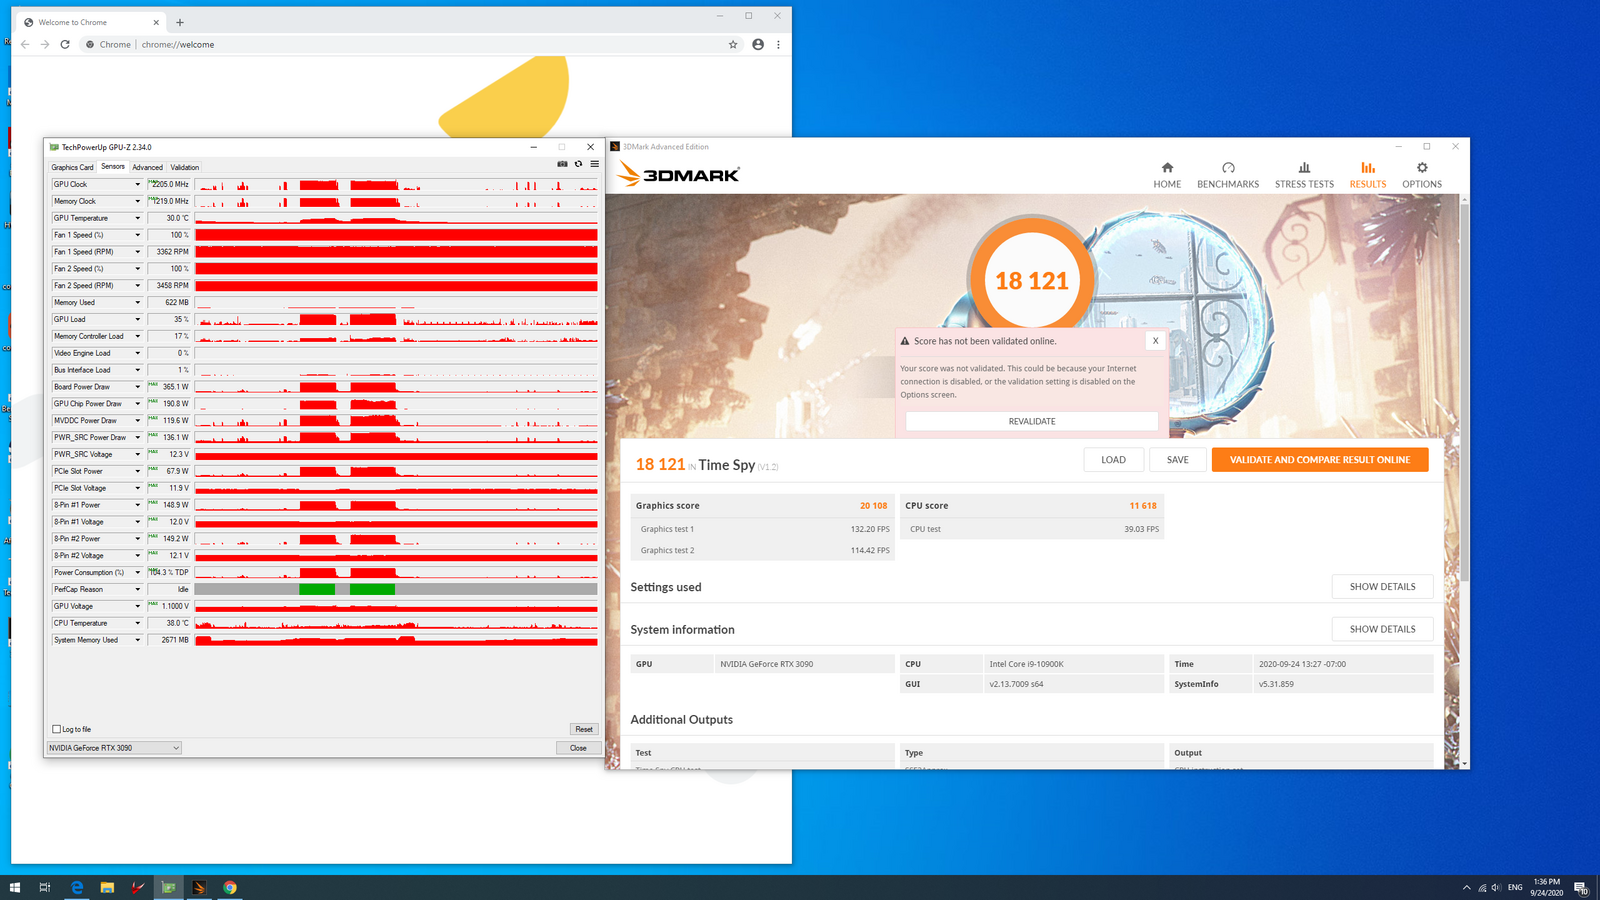Click the CPU score value 11 618
Screen dimensions: 1600x900
point(1143,506)
